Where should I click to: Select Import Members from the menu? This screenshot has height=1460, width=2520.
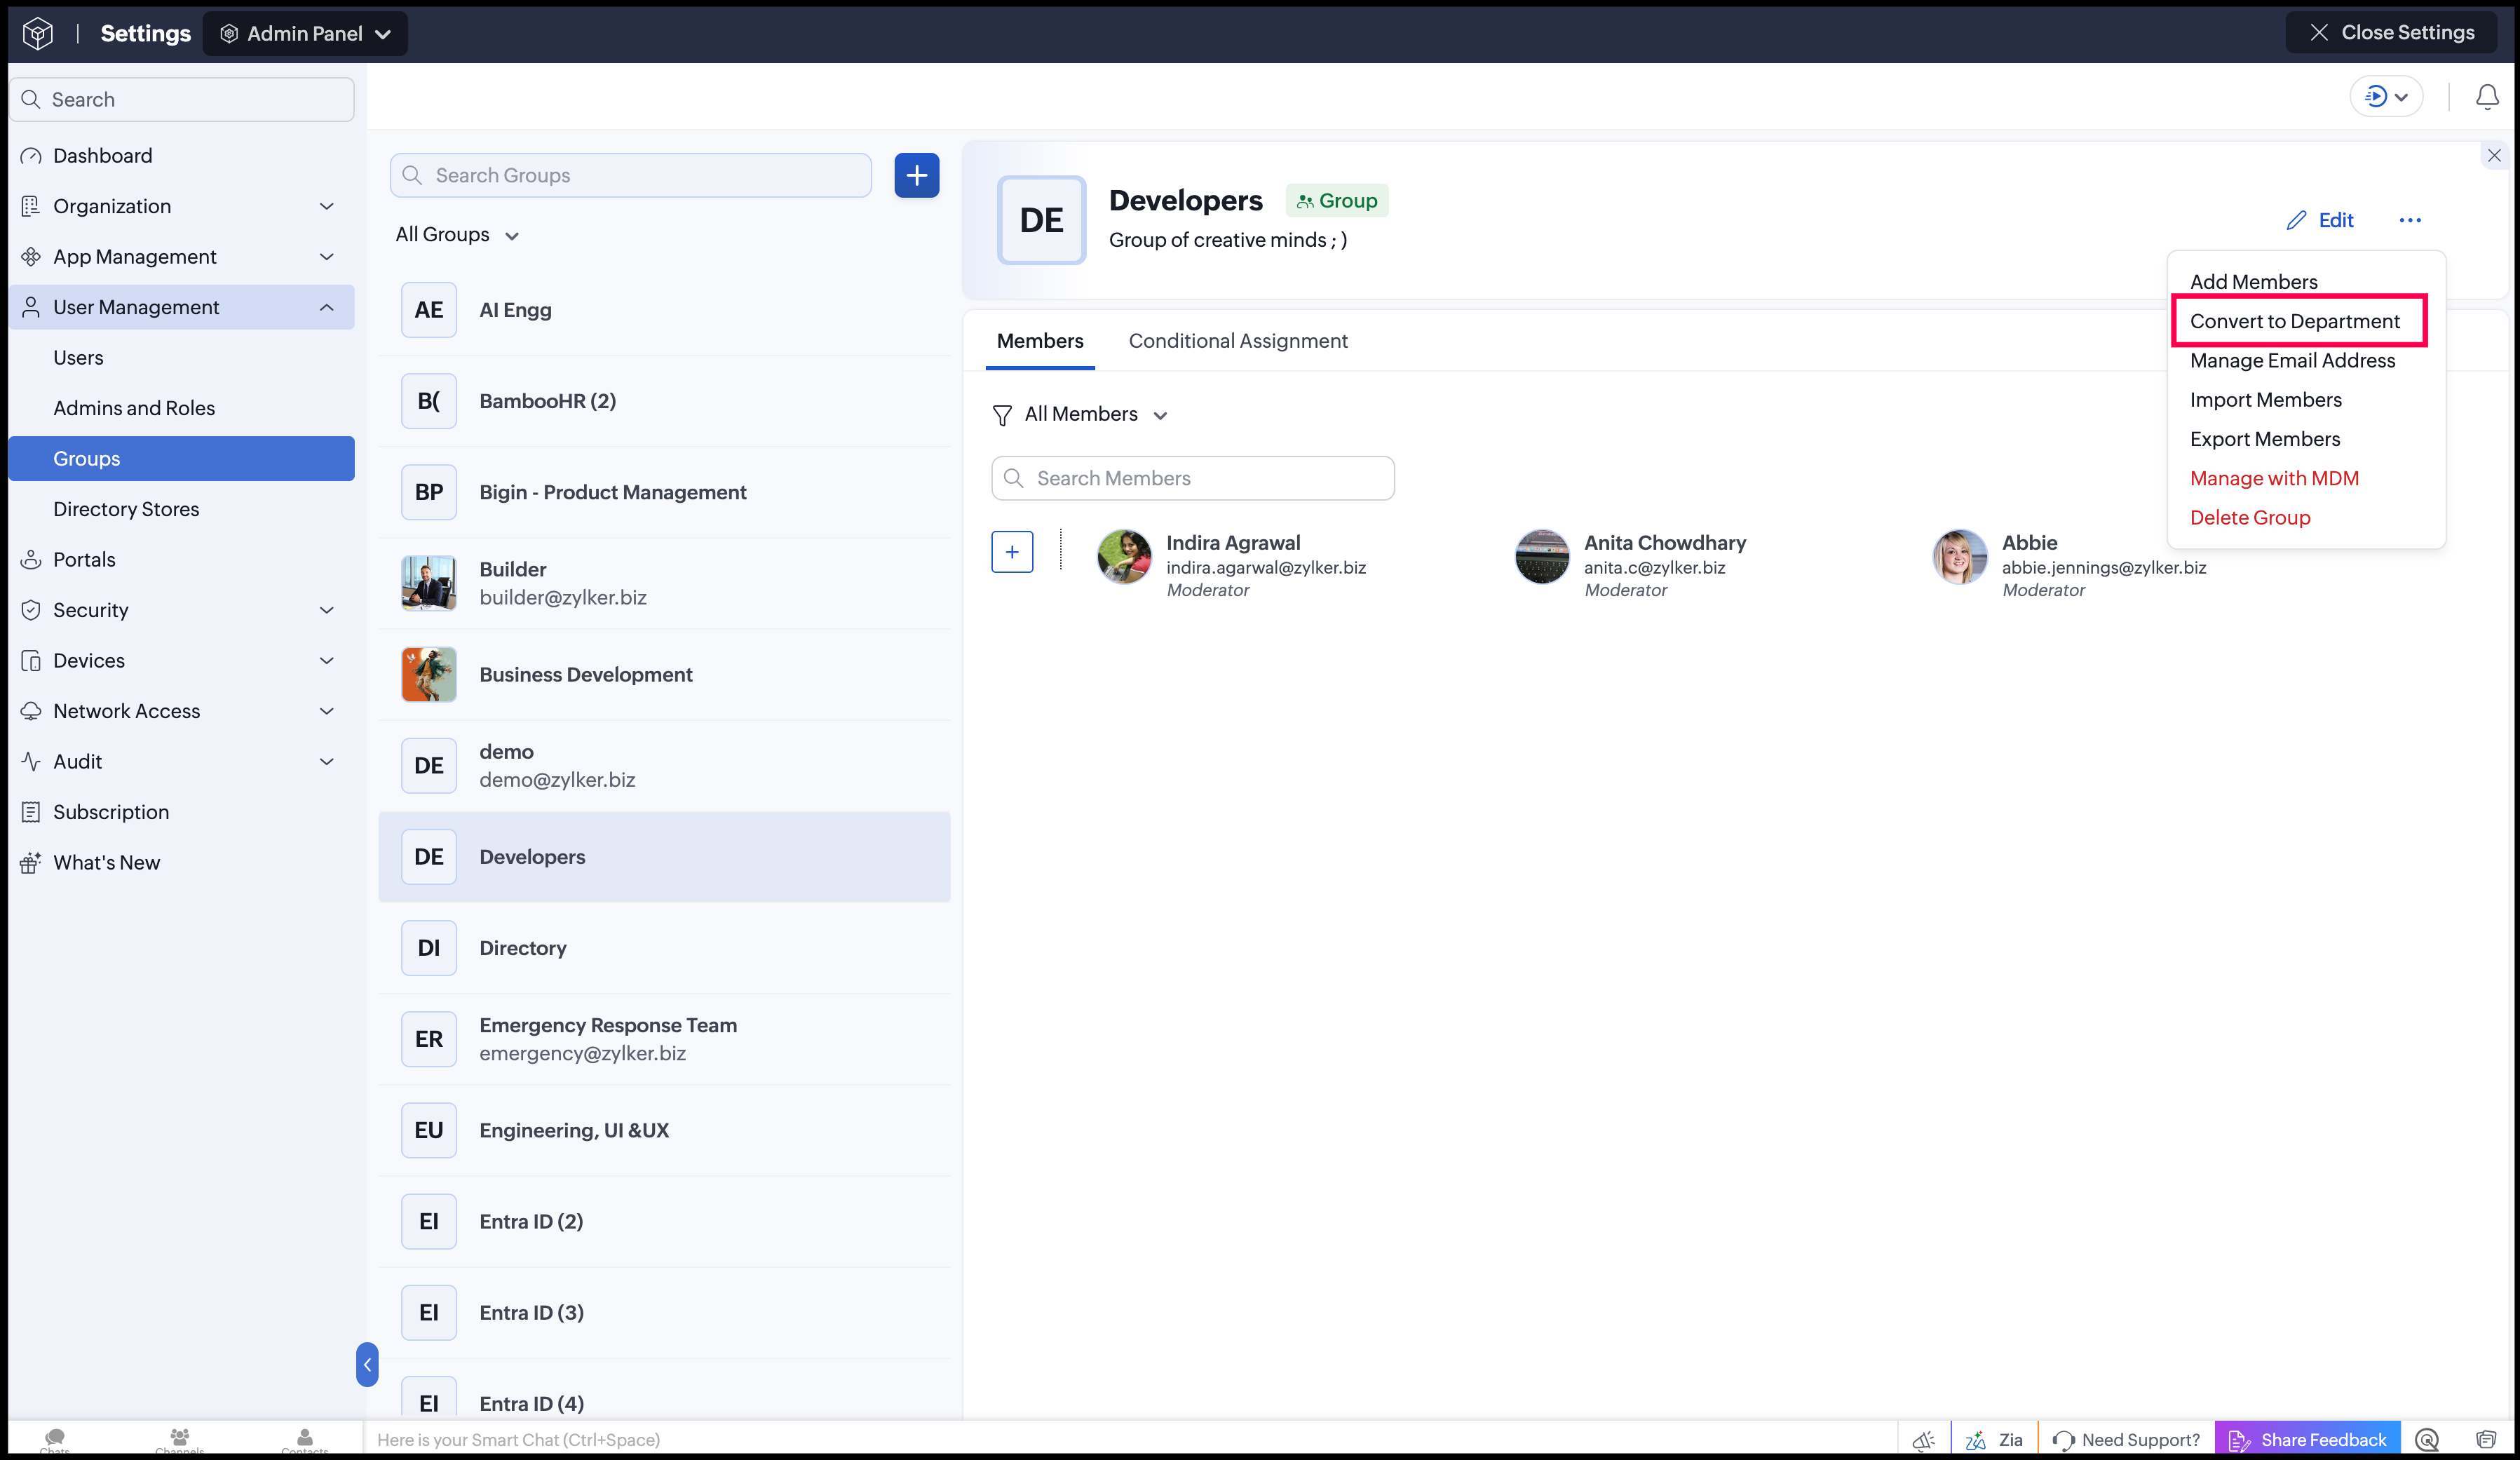[x=2265, y=400]
